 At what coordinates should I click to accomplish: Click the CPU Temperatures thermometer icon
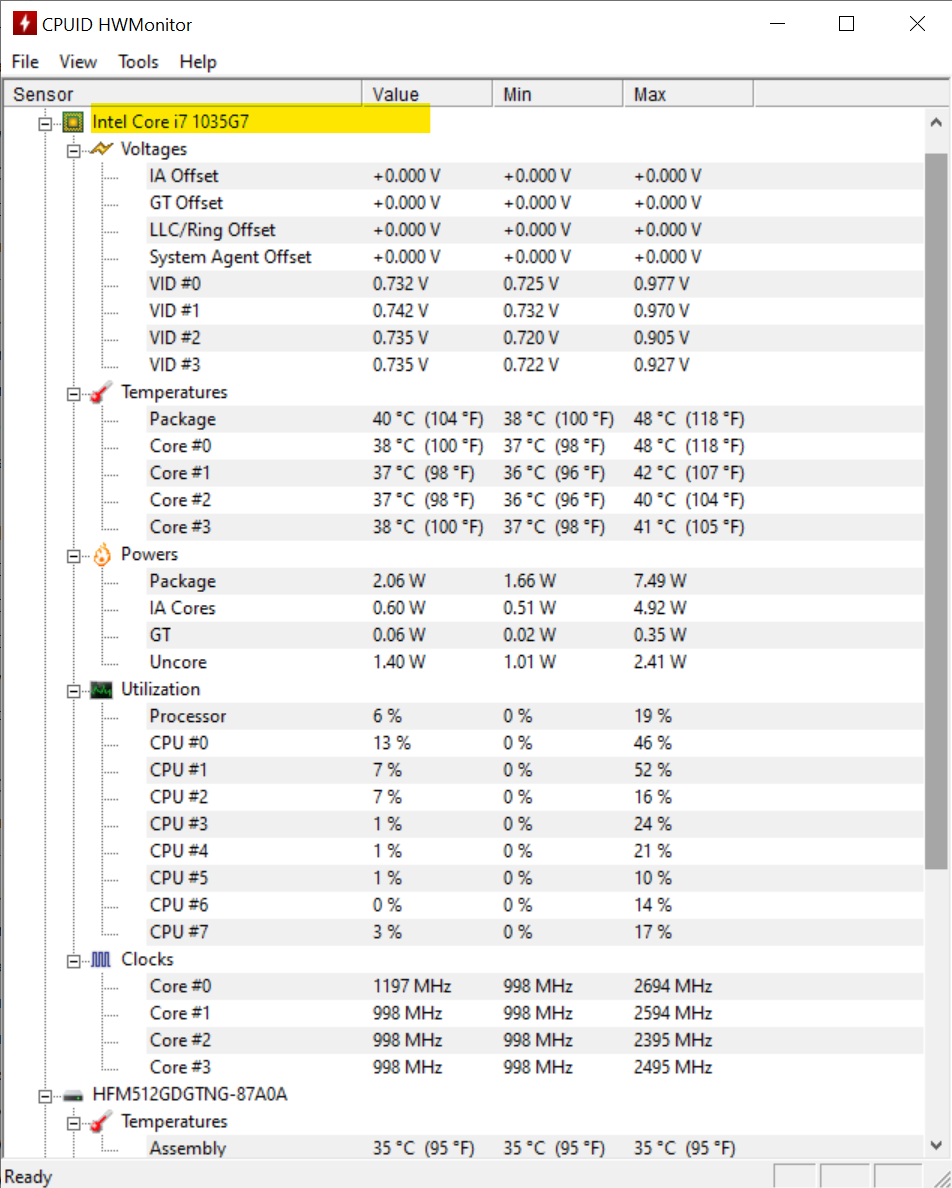coord(101,392)
